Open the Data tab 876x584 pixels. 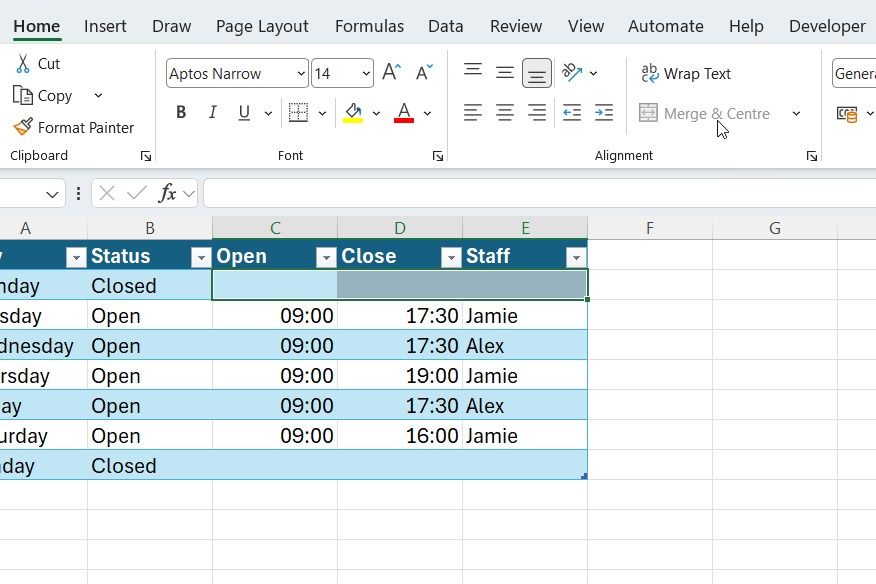(x=445, y=26)
